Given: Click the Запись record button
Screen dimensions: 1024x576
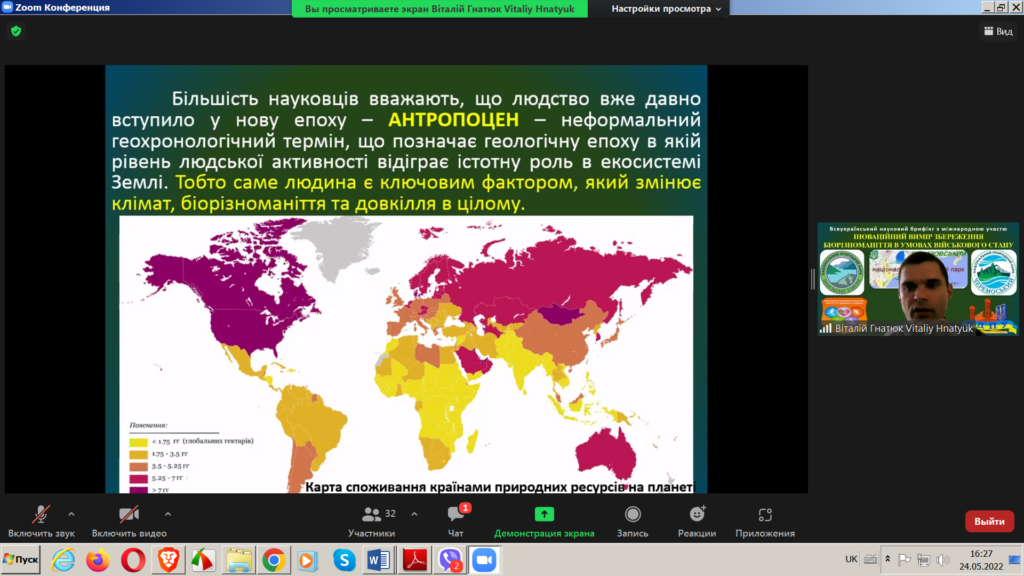Looking at the screenshot, I should (x=632, y=519).
